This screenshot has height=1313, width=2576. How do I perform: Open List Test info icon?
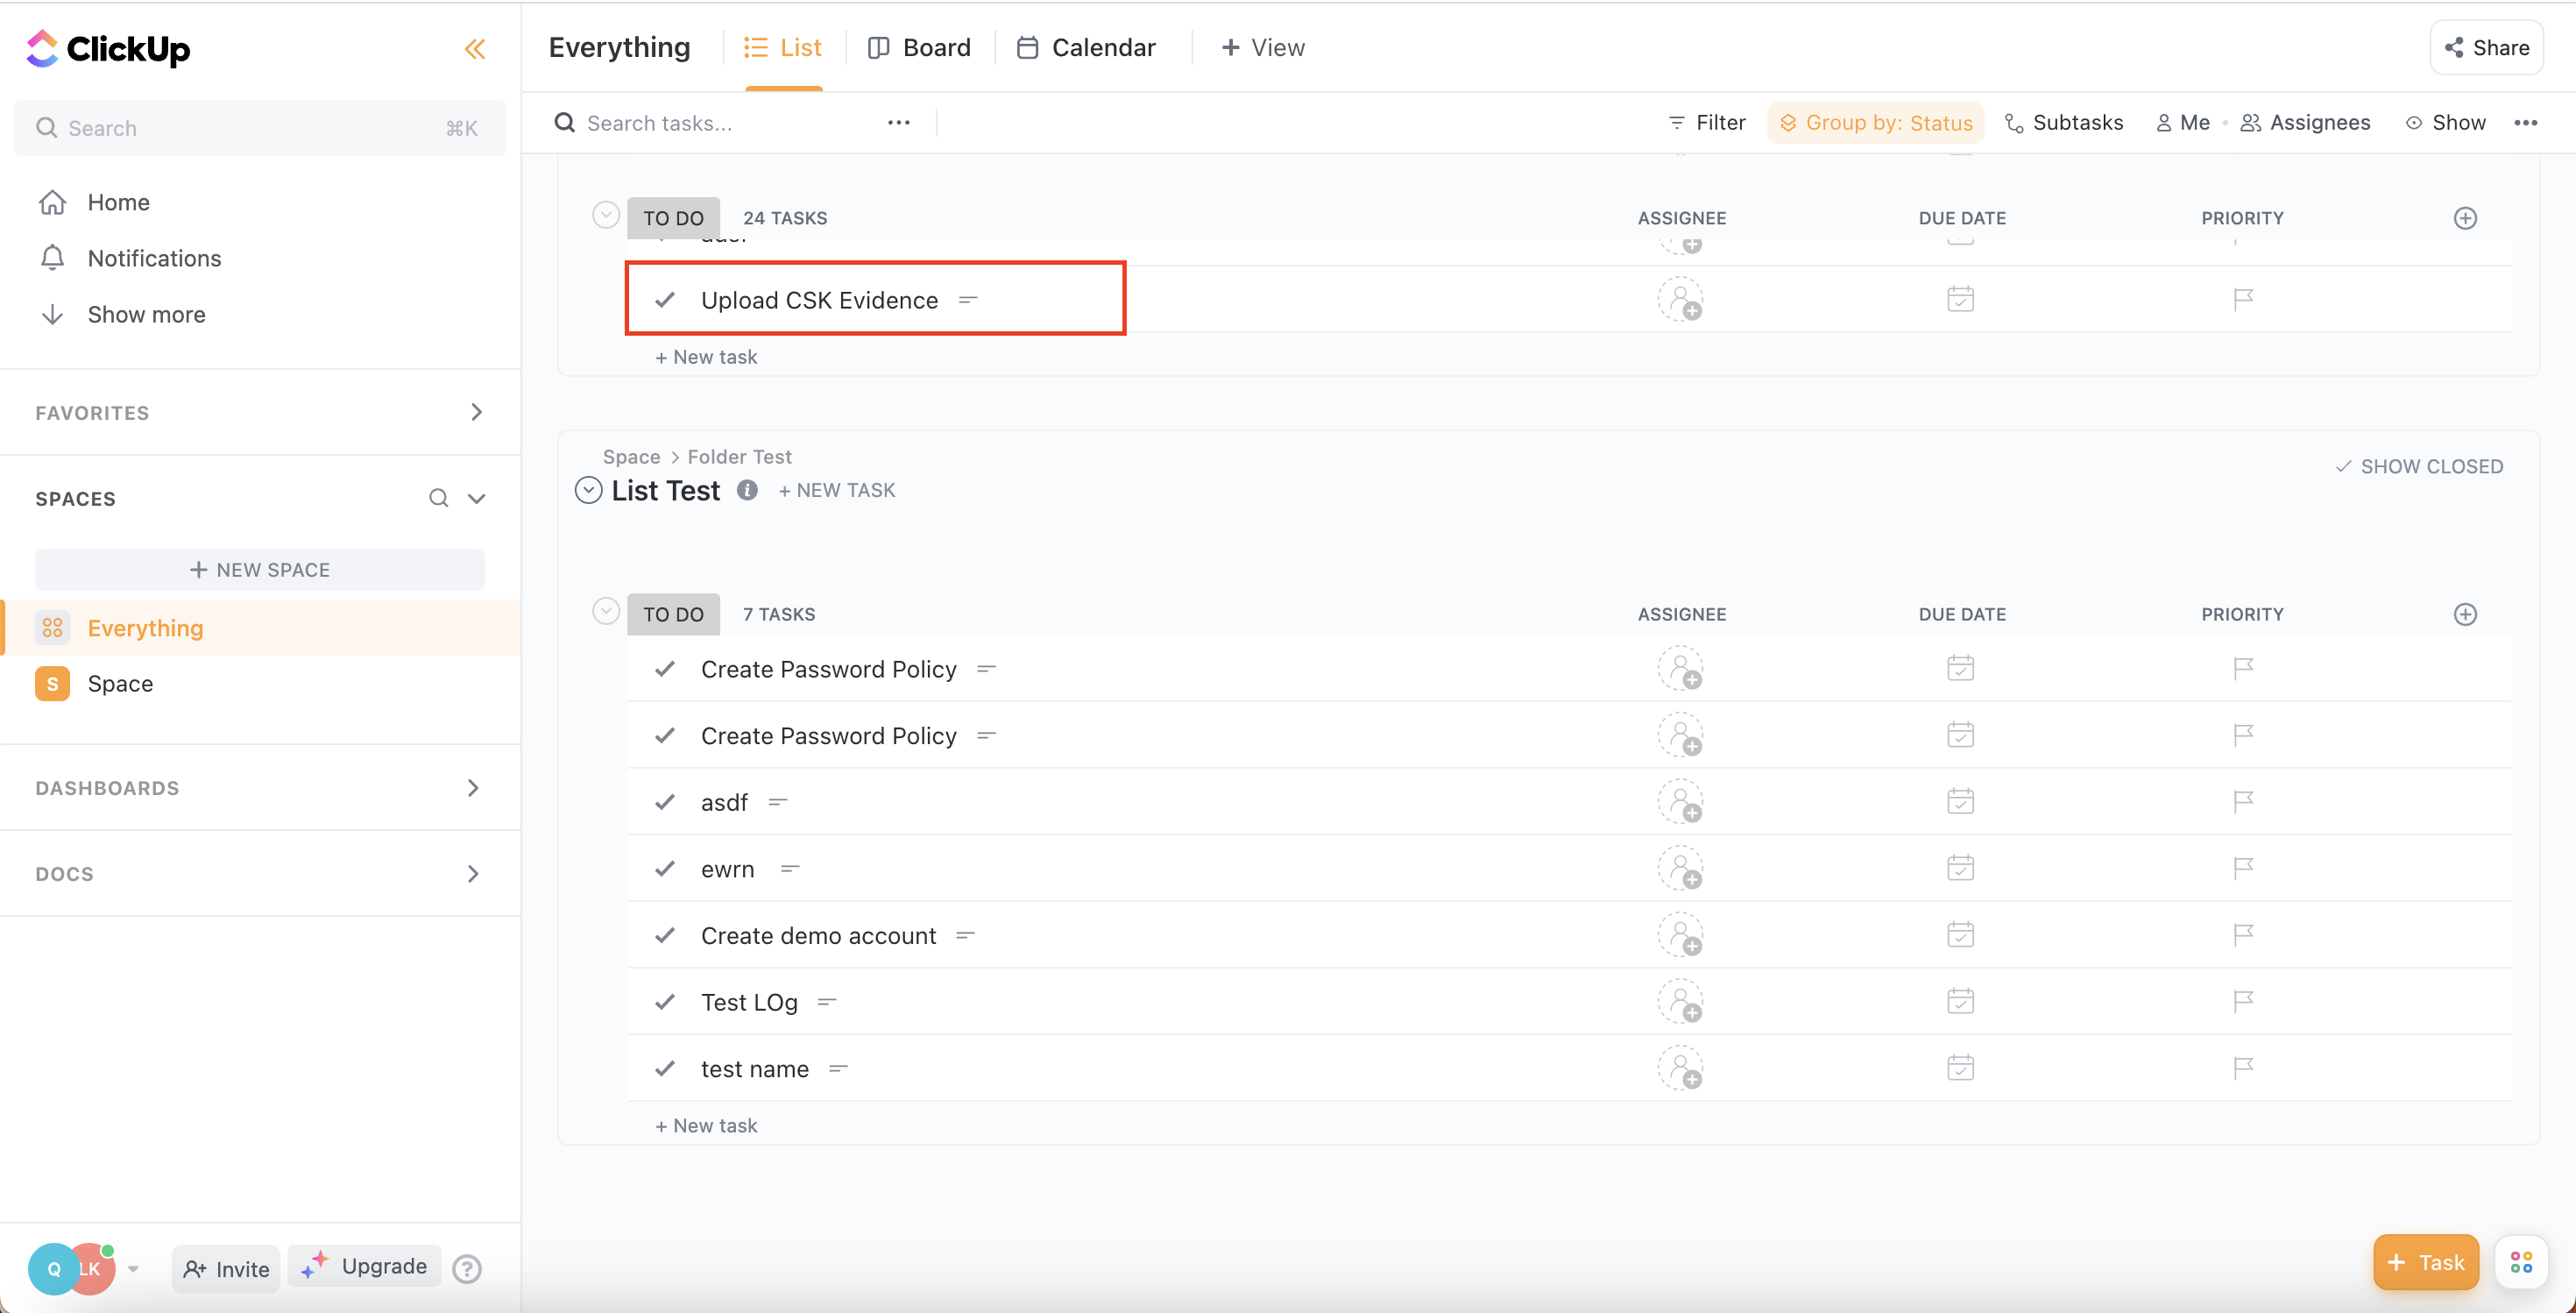tap(747, 490)
